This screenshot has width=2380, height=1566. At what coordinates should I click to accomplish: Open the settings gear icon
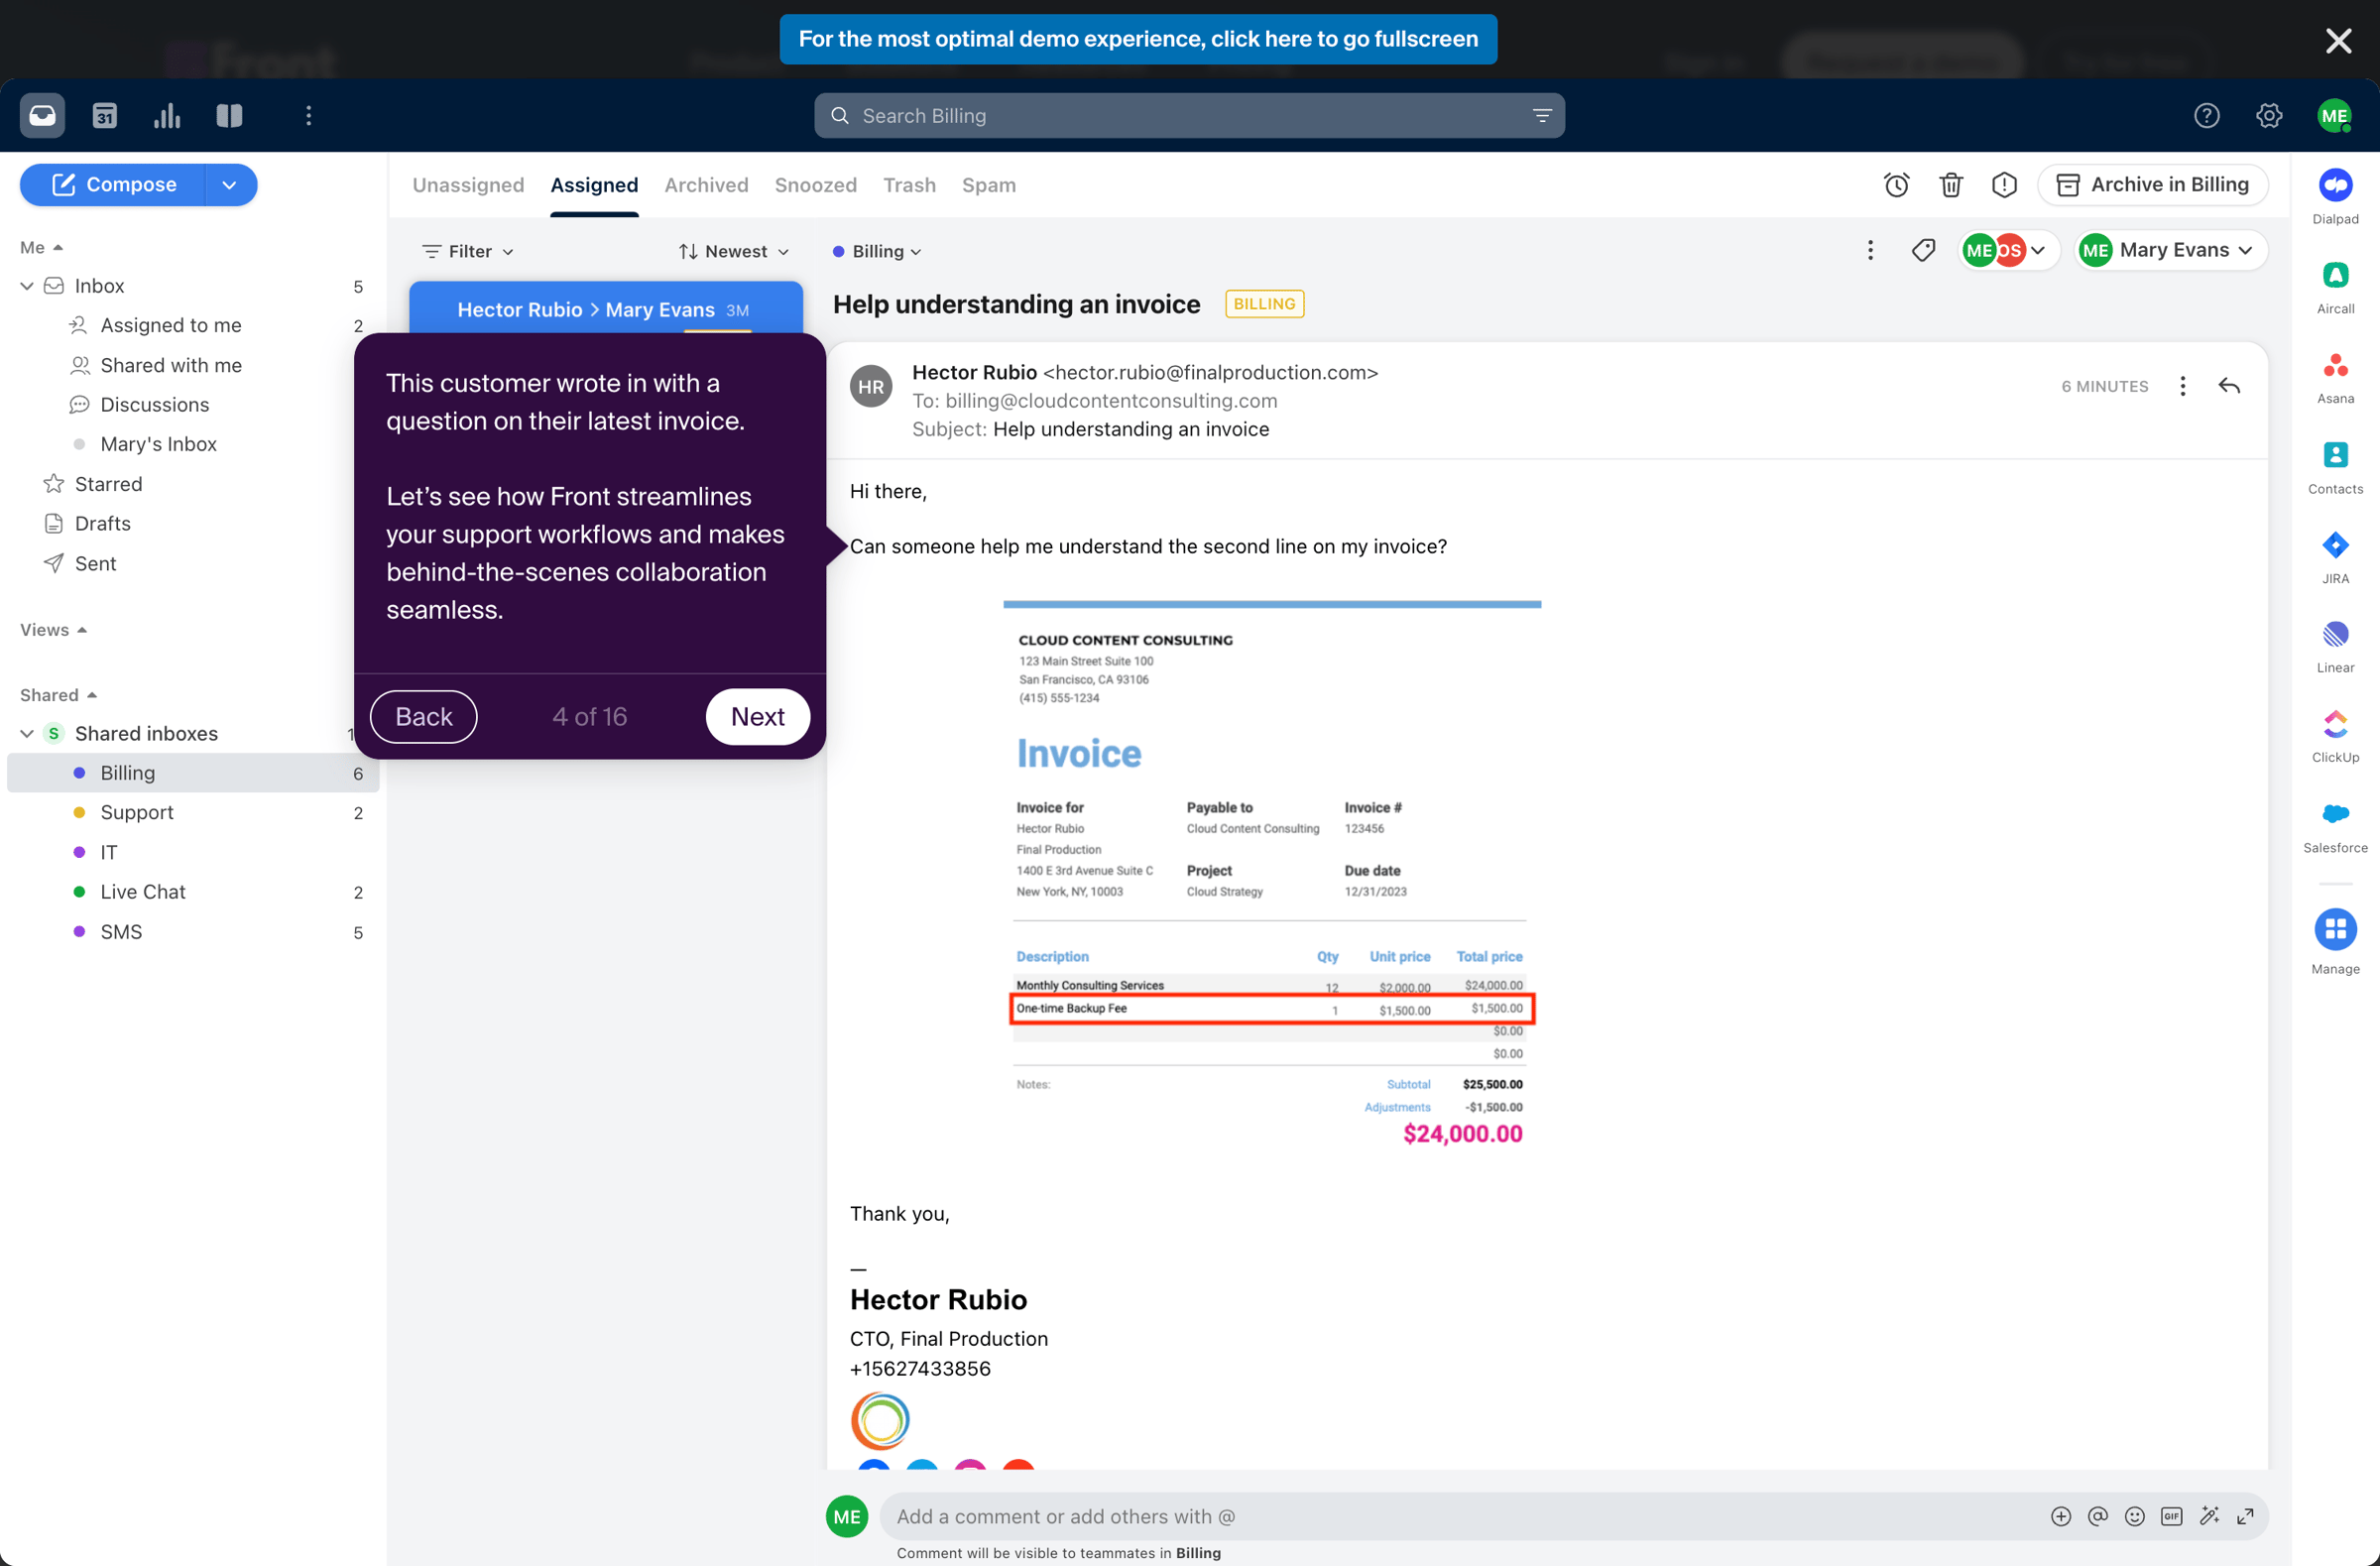point(2268,116)
